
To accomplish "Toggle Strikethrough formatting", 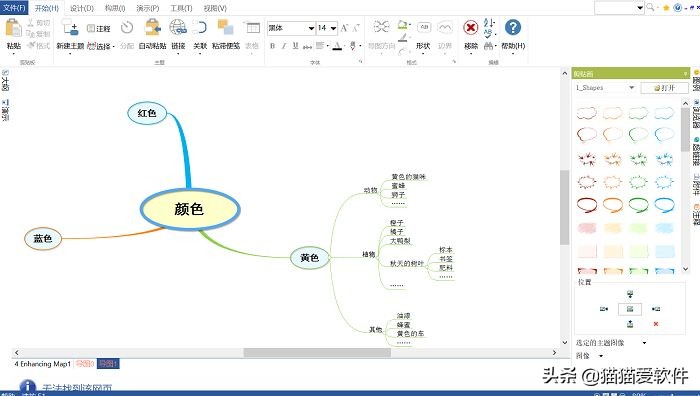I will pos(307,46).
